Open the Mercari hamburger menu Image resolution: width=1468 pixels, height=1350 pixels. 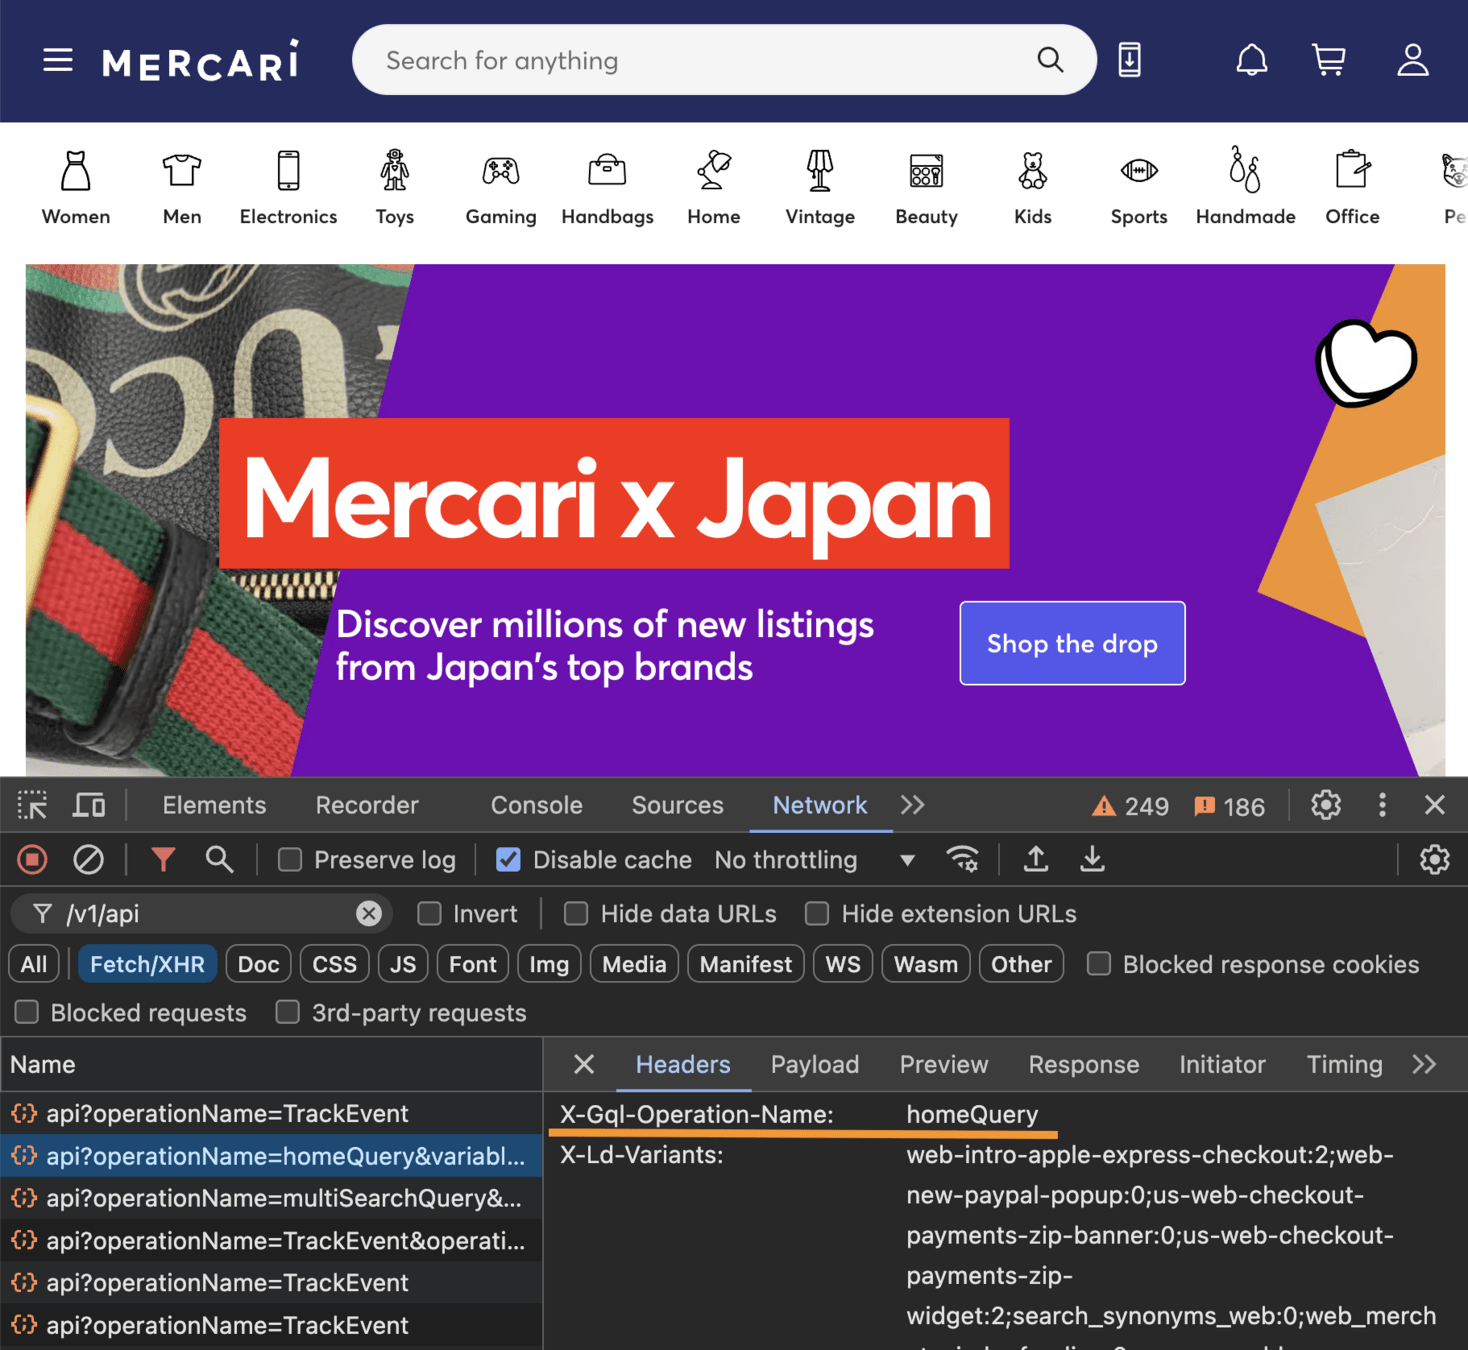[58, 60]
